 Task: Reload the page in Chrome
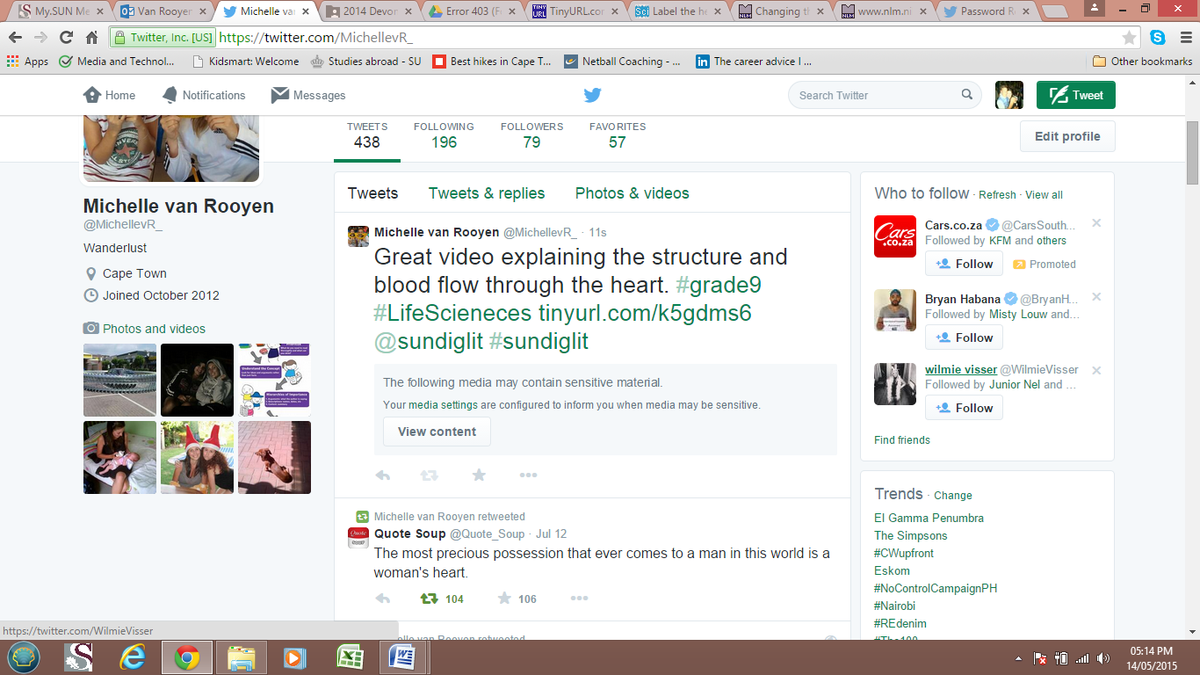click(66, 38)
